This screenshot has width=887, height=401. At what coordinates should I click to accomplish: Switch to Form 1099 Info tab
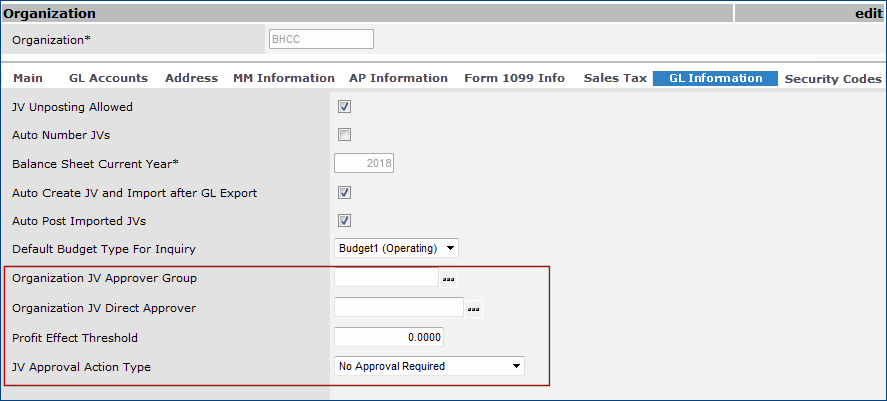coord(515,78)
